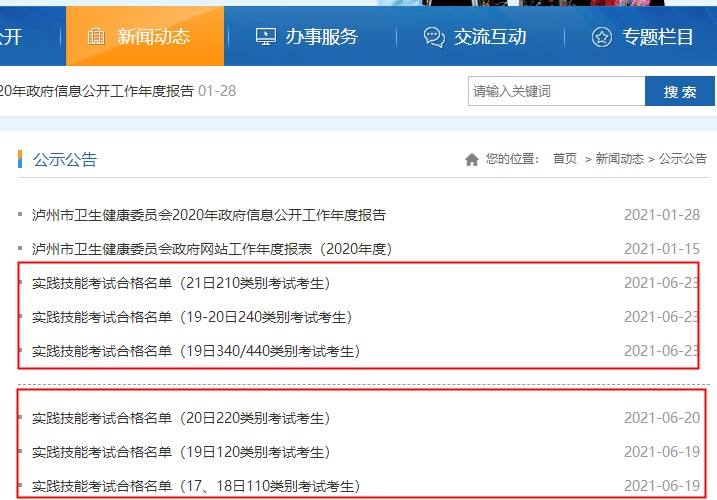Click the monitor icon beside 办事服务
The image size is (717, 500).
[x=266, y=37]
